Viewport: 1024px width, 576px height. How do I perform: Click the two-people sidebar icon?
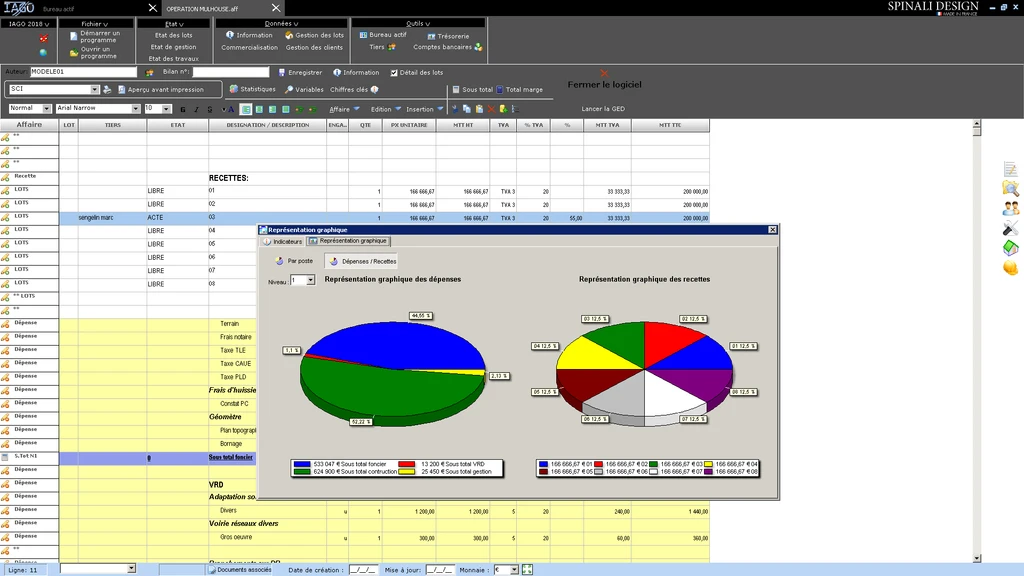pyautogui.click(x=1010, y=208)
